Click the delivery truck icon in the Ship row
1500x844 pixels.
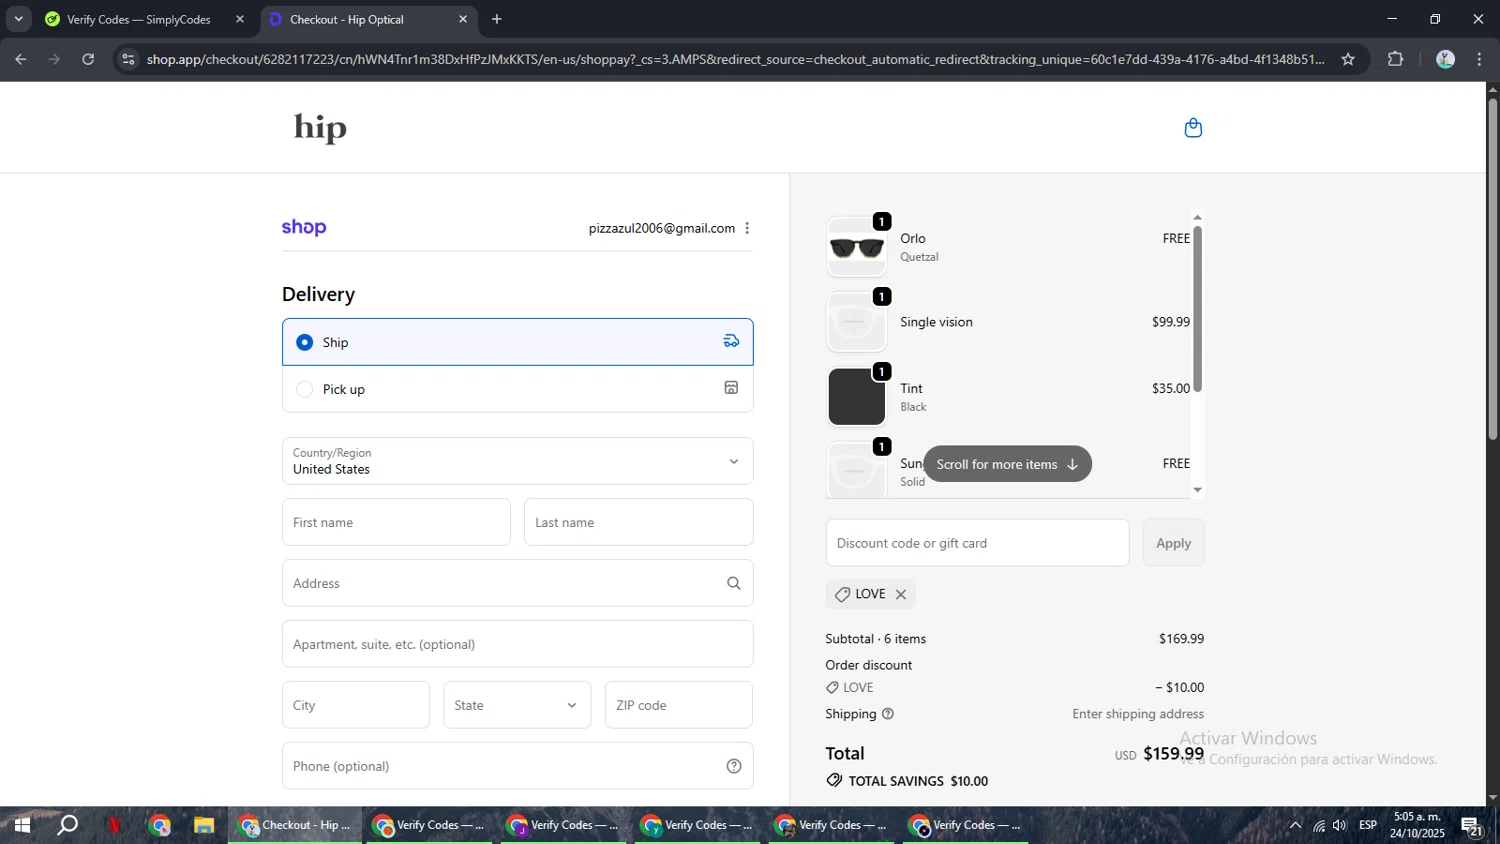[732, 341]
